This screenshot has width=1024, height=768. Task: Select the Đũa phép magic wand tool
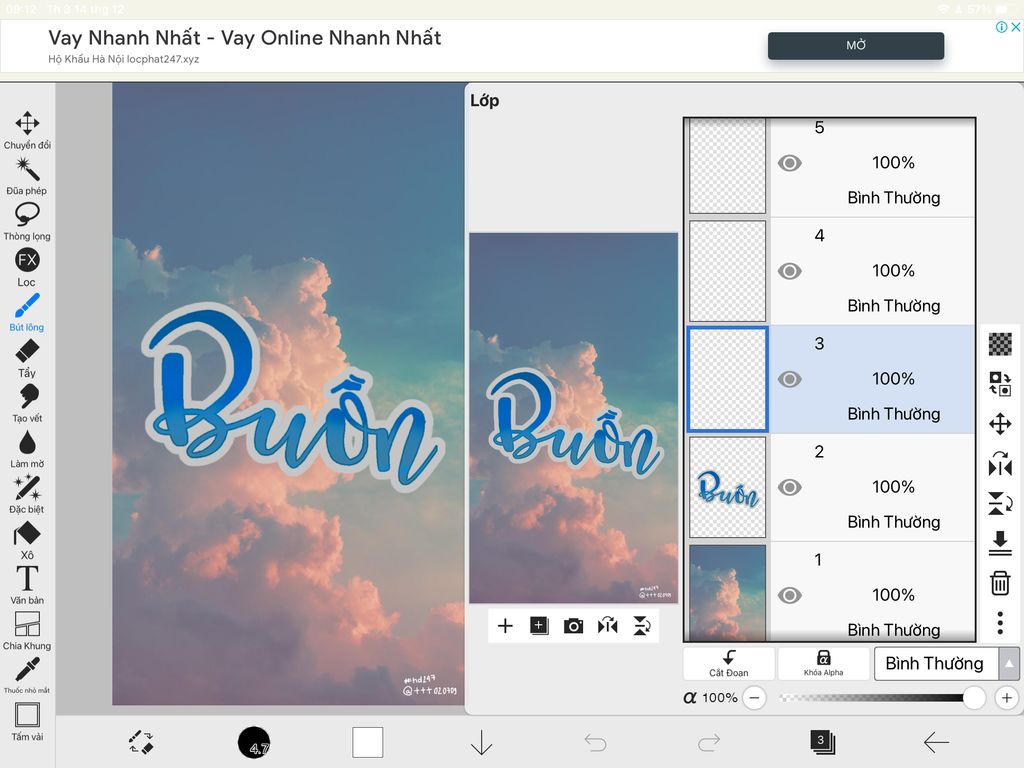click(x=27, y=176)
